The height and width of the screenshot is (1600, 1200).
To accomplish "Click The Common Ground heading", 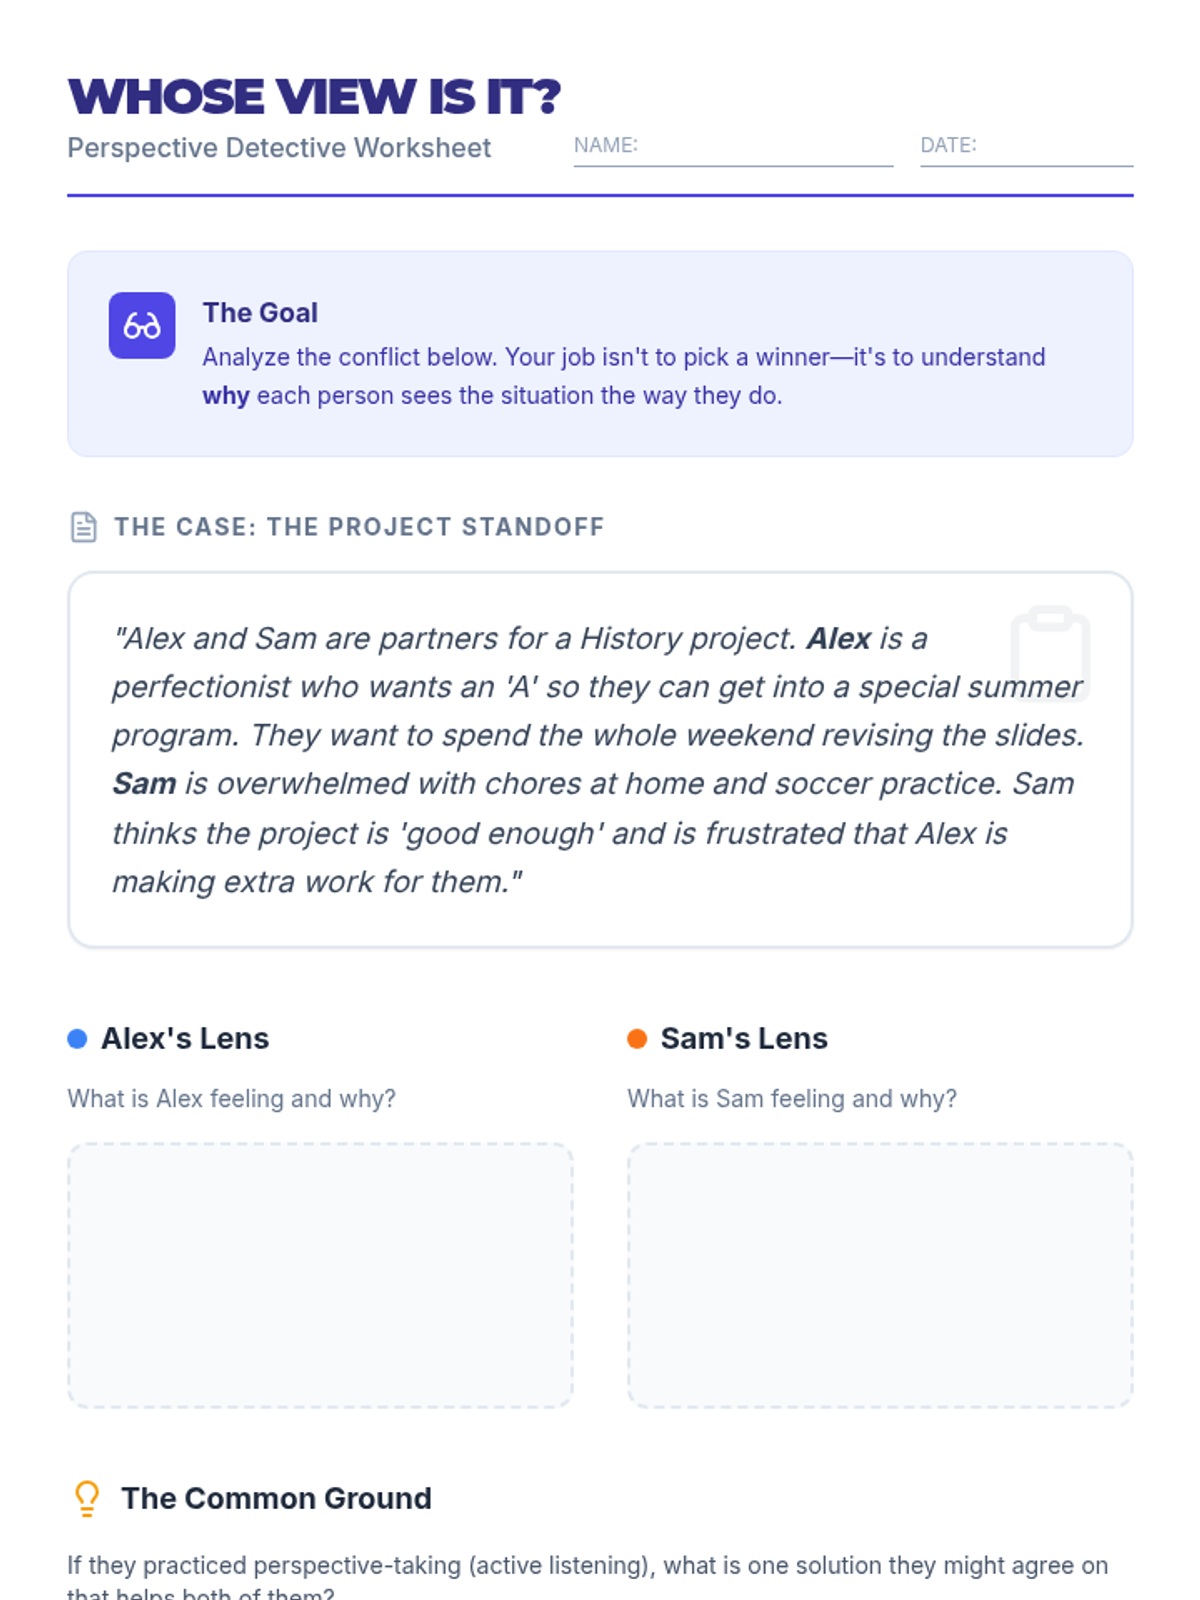I will click(276, 1499).
